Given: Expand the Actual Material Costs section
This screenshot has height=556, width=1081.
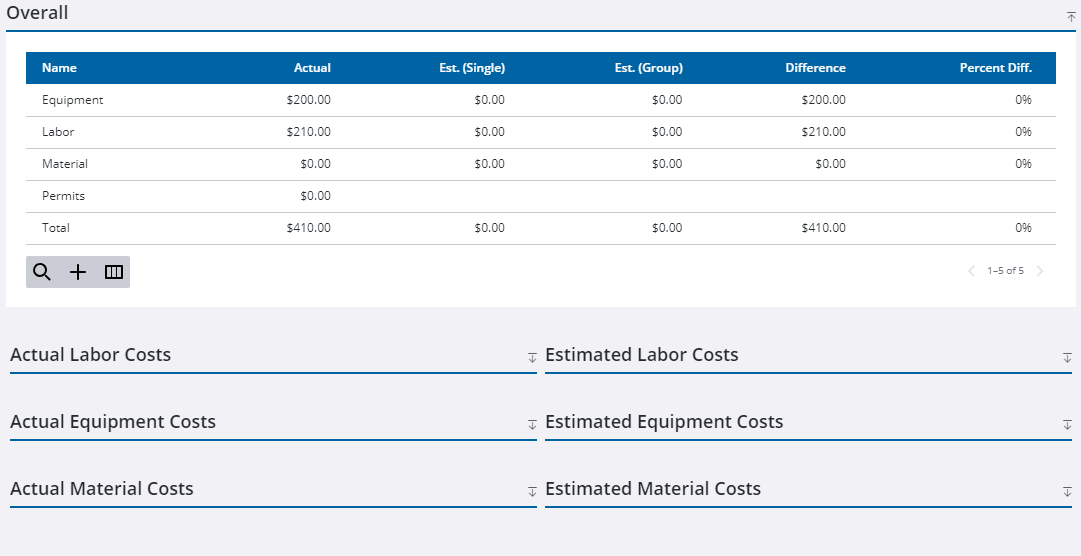Looking at the screenshot, I should click(532, 492).
